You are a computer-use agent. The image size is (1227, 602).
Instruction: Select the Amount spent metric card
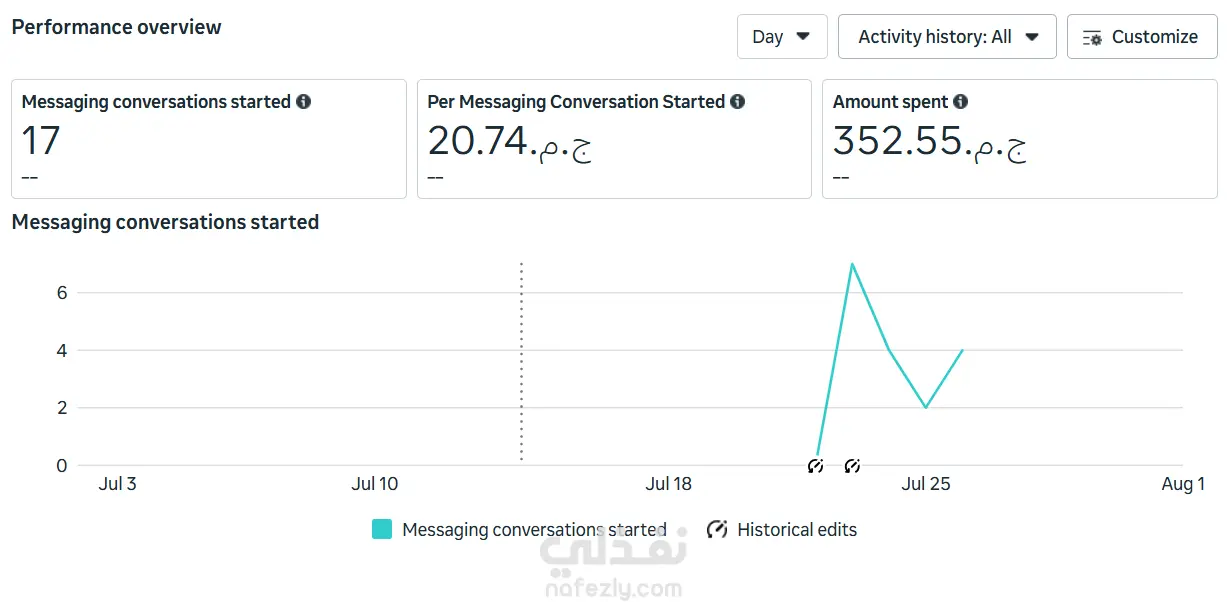point(1020,139)
